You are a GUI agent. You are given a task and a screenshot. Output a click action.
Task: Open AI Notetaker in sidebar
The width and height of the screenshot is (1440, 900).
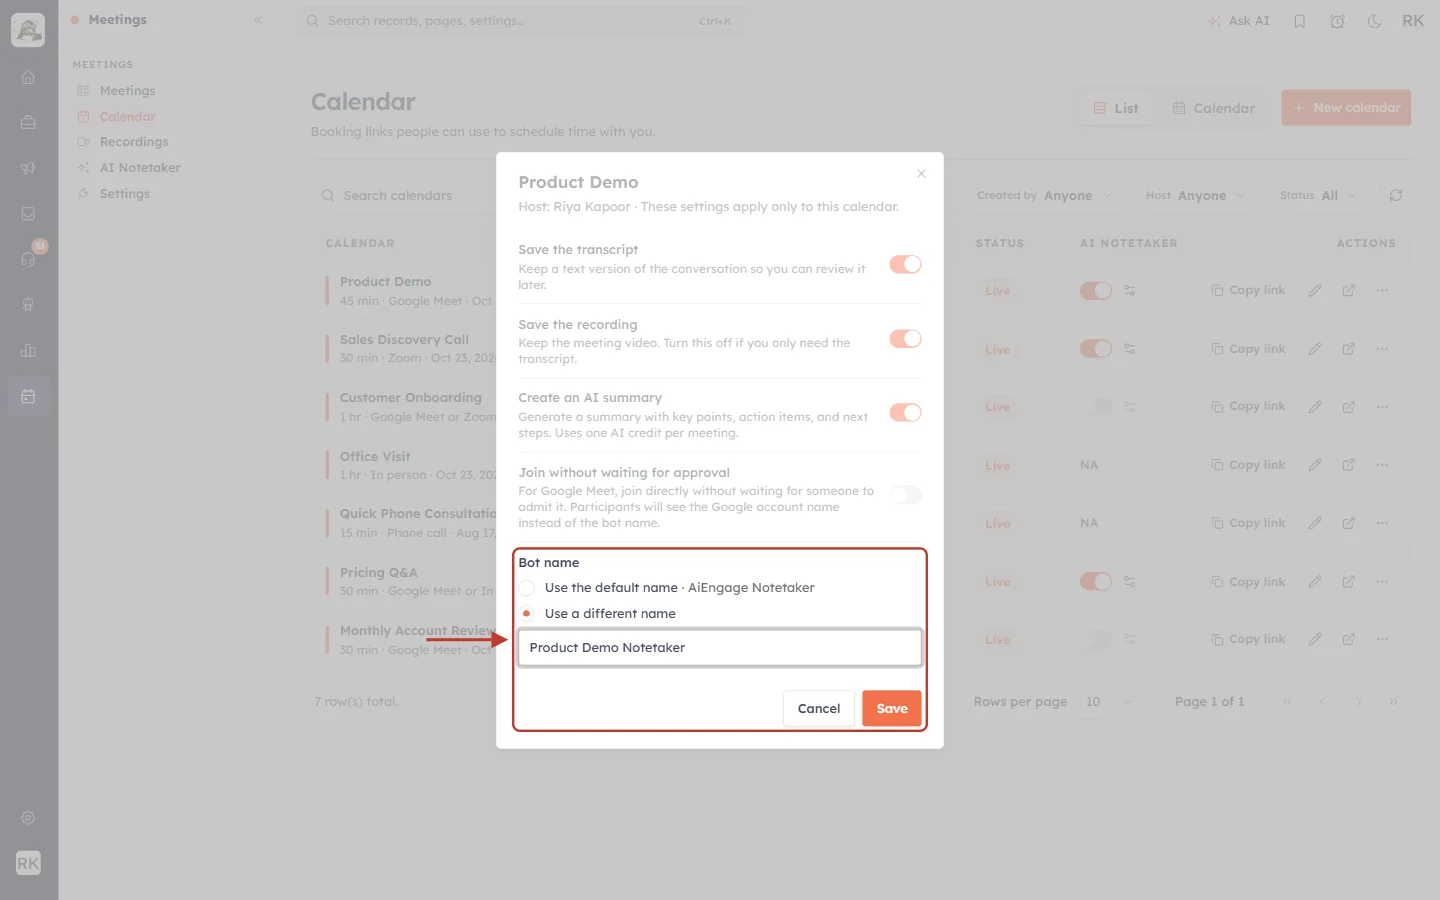[140, 168]
